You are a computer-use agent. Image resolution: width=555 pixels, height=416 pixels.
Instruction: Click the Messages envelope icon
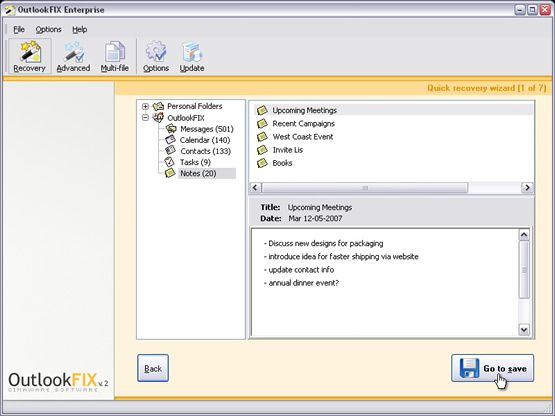click(171, 129)
